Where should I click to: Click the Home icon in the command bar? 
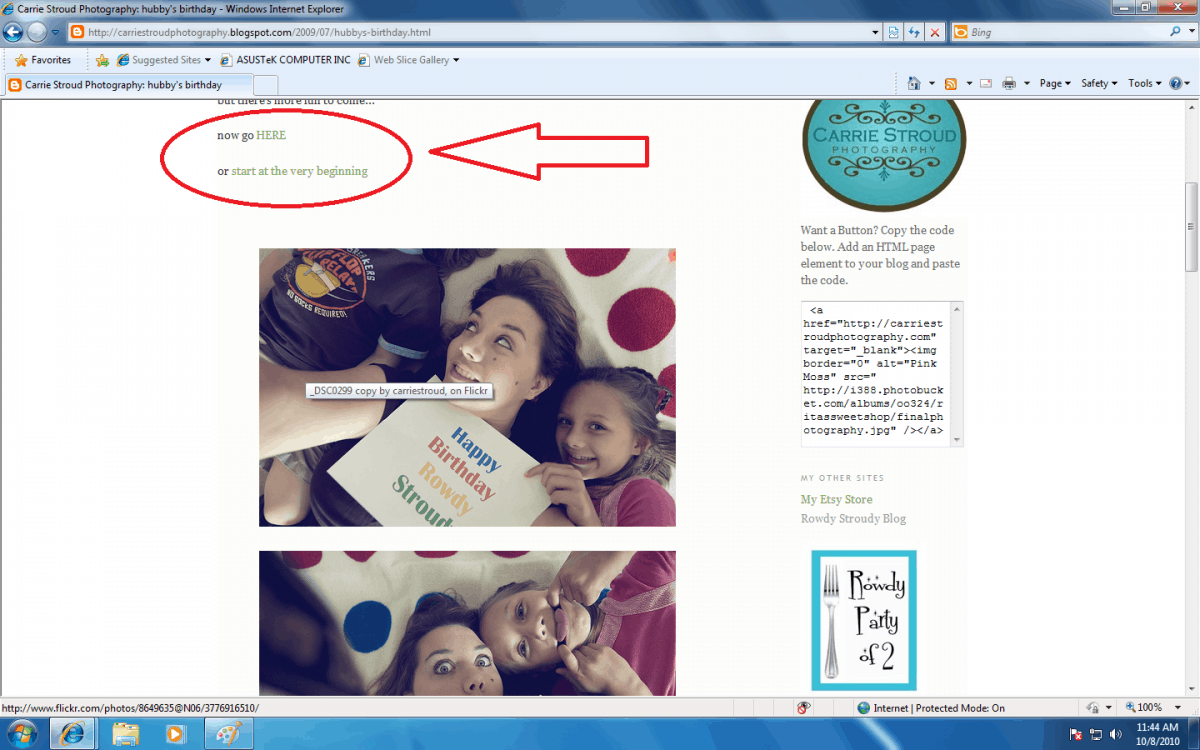pos(914,84)
